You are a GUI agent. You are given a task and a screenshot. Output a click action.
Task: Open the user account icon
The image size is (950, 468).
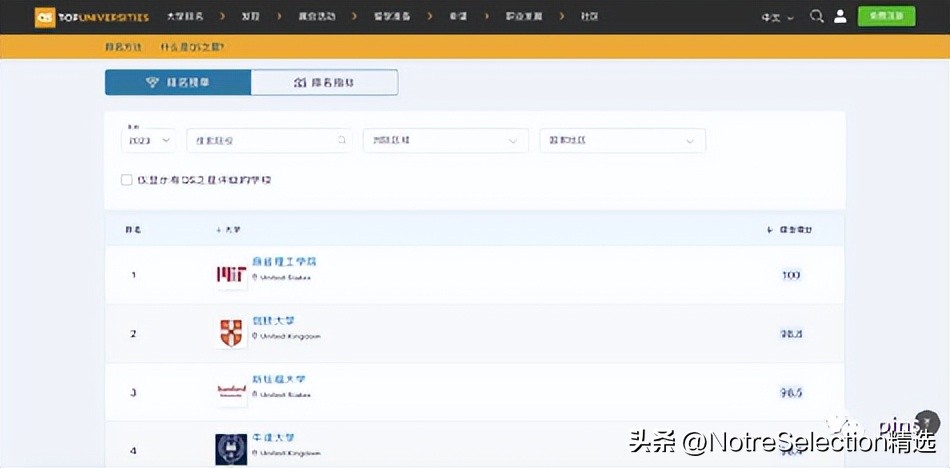pyautogui.click(x=840, y=17)
